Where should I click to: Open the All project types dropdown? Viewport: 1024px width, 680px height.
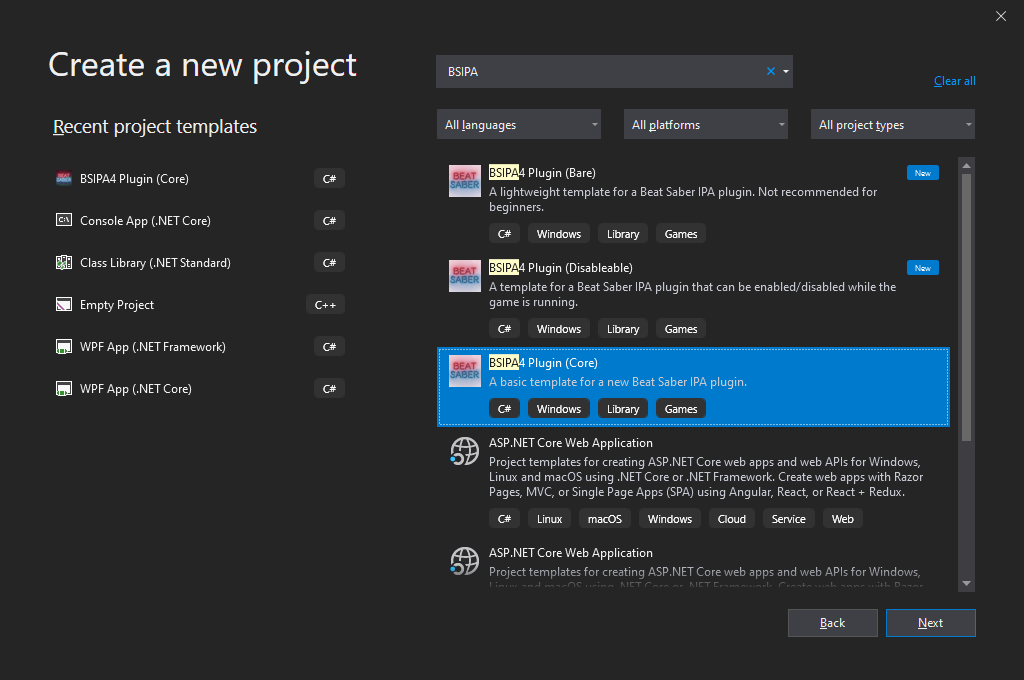coord(892,124)
